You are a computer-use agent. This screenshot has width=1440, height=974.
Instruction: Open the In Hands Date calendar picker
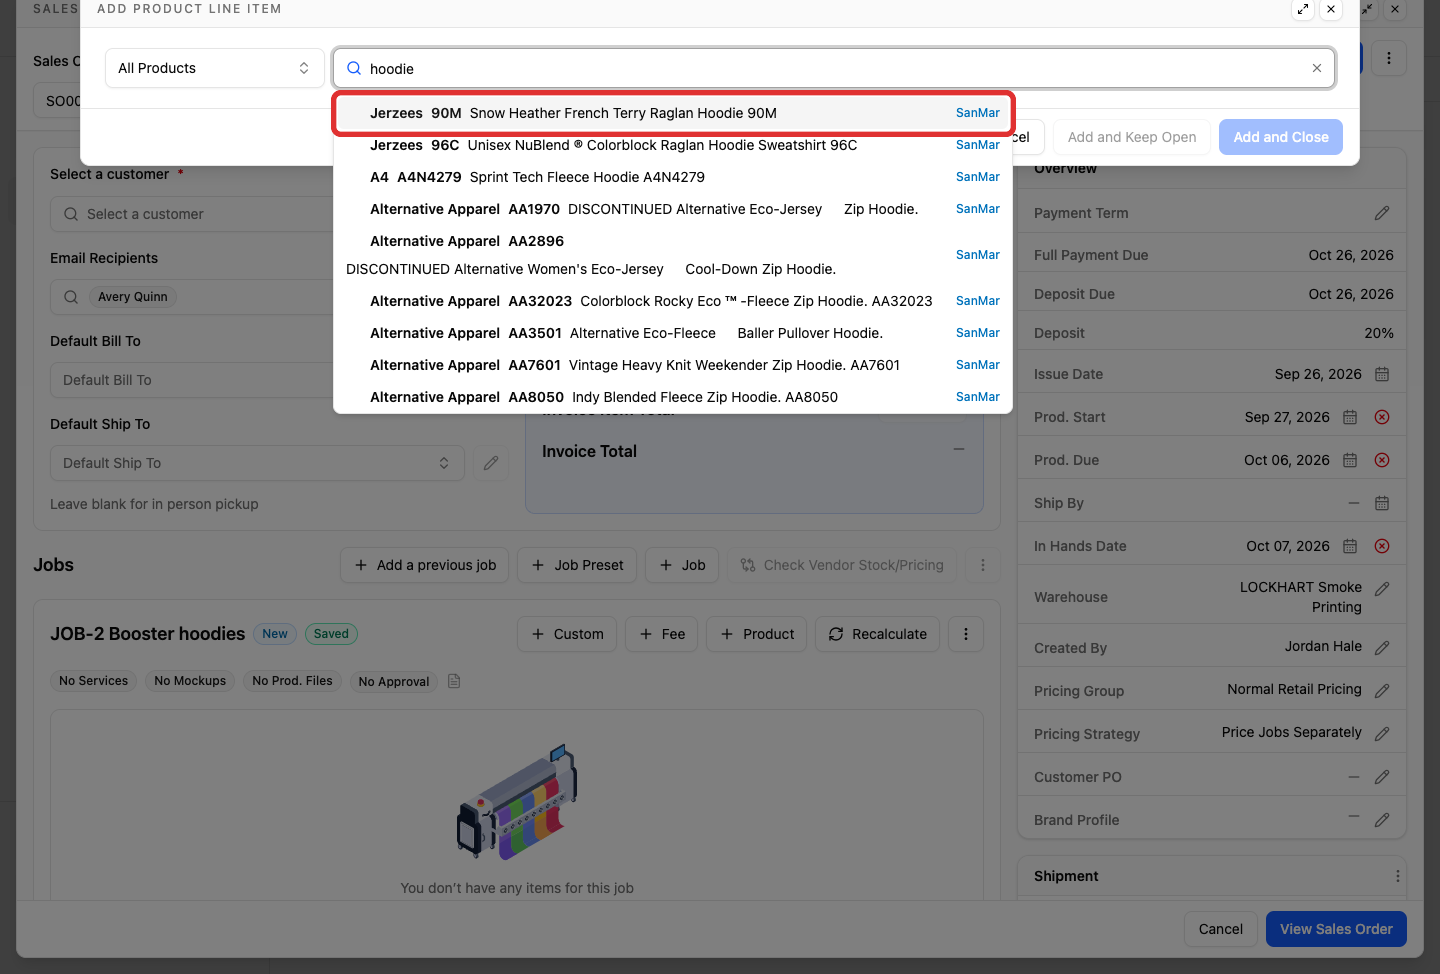click(x=1350, y=546)
